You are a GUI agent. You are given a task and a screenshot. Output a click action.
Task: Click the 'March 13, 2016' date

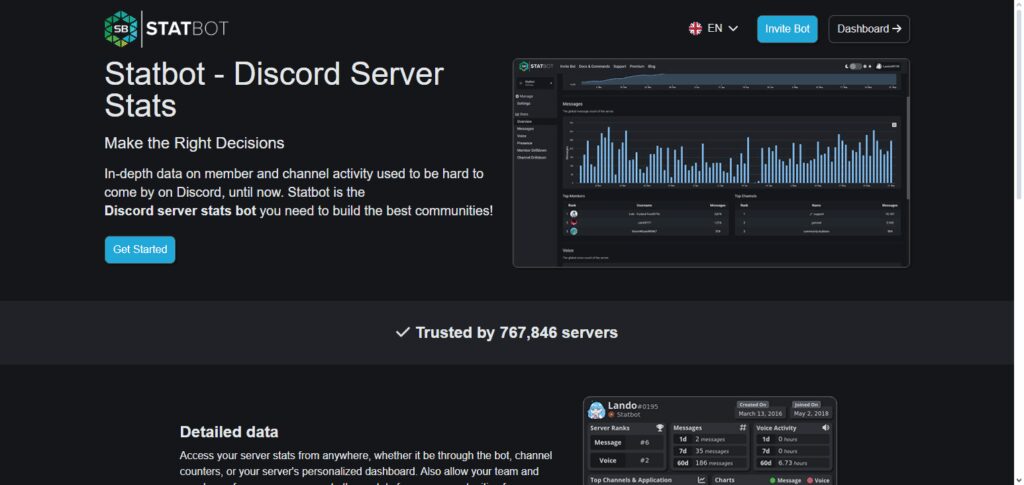click(x=760, y=414)
